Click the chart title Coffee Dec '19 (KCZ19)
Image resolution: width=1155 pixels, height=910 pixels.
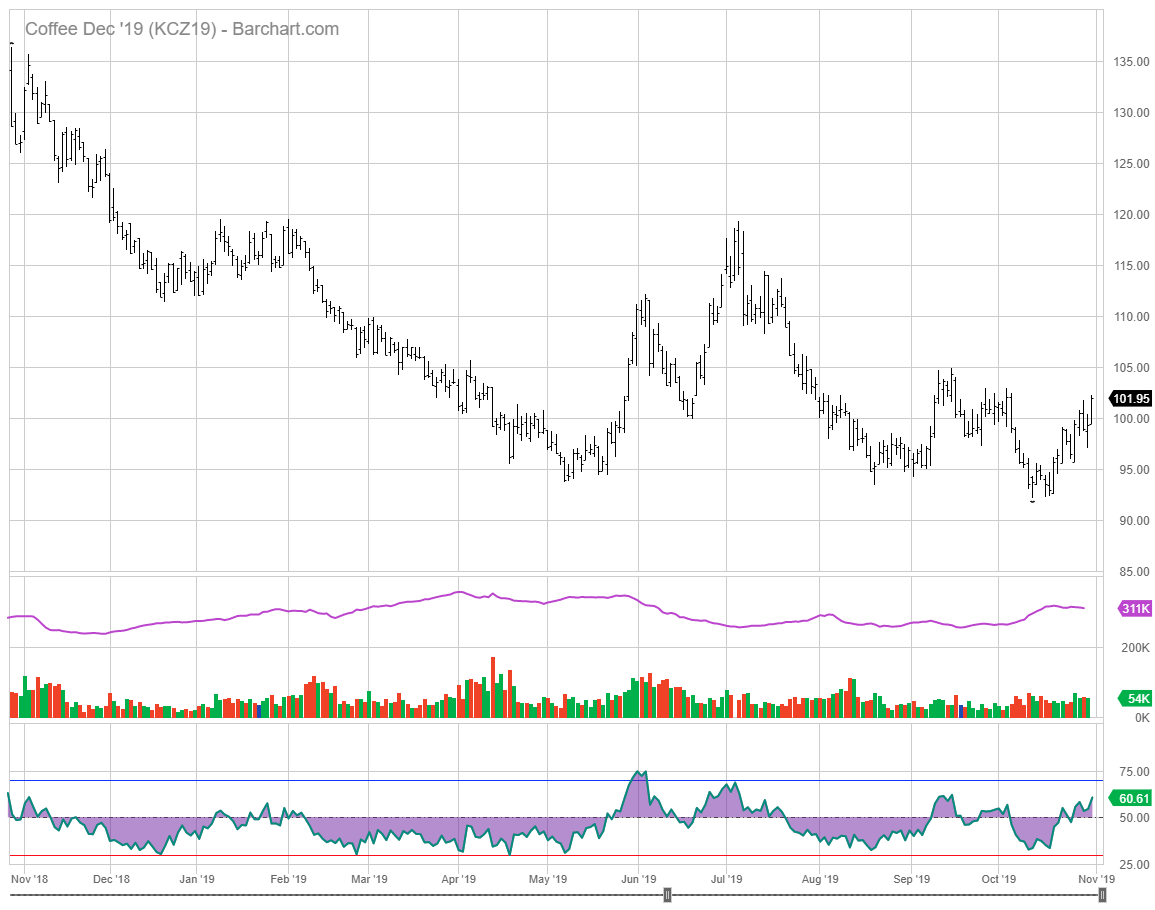(121, 29)
